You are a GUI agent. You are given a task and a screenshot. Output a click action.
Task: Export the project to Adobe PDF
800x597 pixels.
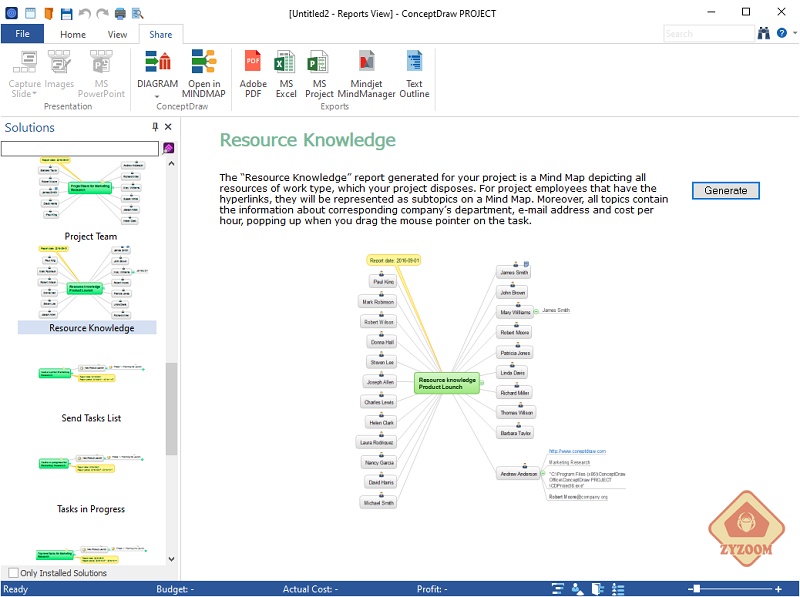[x=253, y=74]
